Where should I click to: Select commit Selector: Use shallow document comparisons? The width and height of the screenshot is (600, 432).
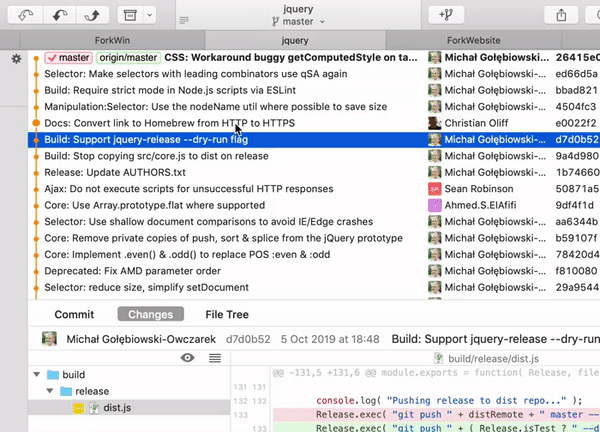click(314, 222)
